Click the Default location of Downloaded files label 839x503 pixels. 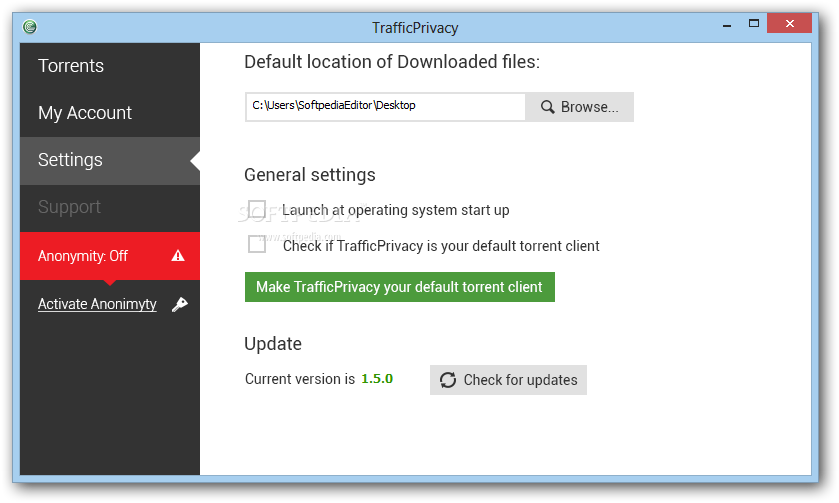pyautogui.click(x=392, y=62)
